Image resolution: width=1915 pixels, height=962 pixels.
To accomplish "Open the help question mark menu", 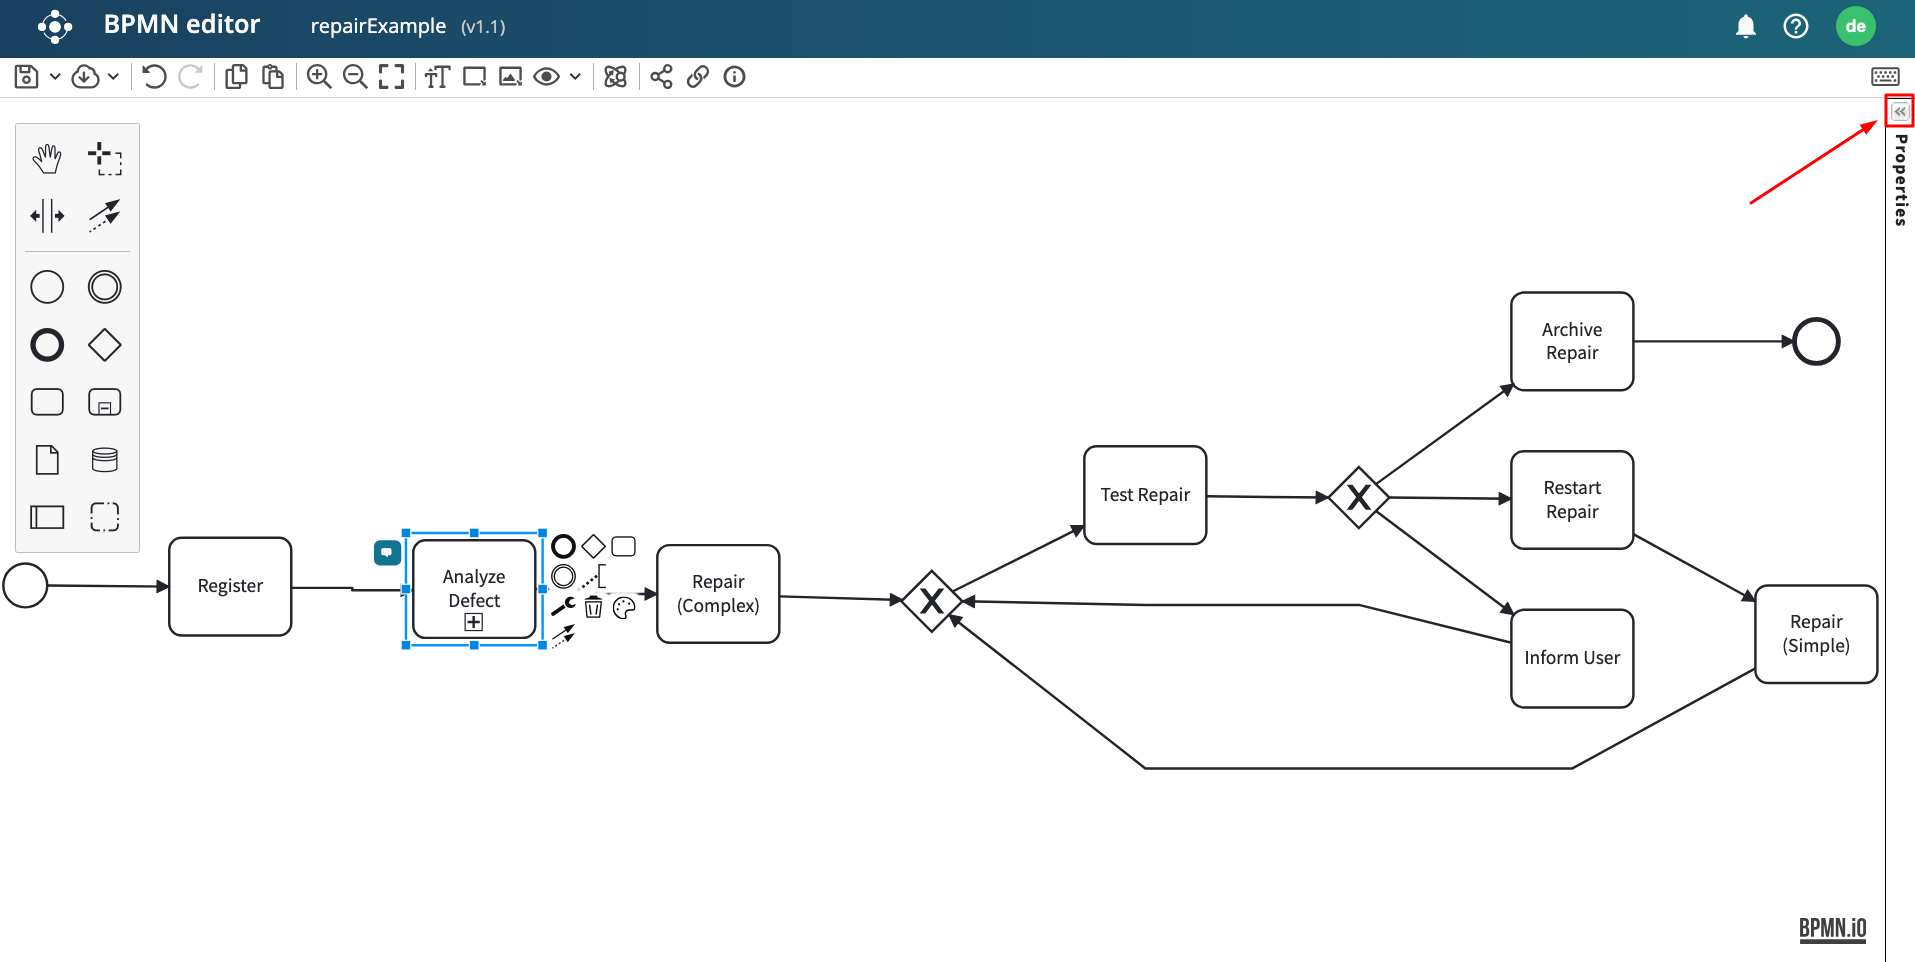I will click(x=1795, y=26).
